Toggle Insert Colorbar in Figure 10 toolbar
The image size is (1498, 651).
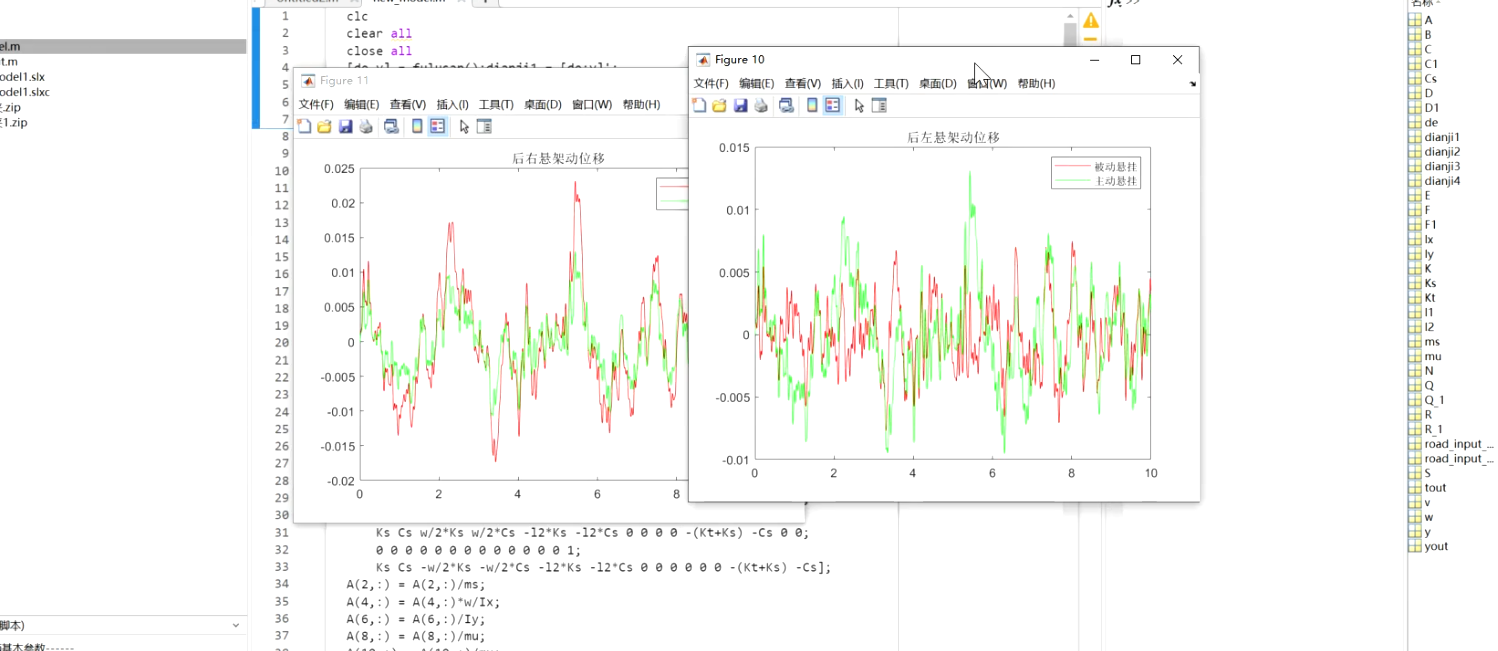pyautogui.click(x=812, y=105)
